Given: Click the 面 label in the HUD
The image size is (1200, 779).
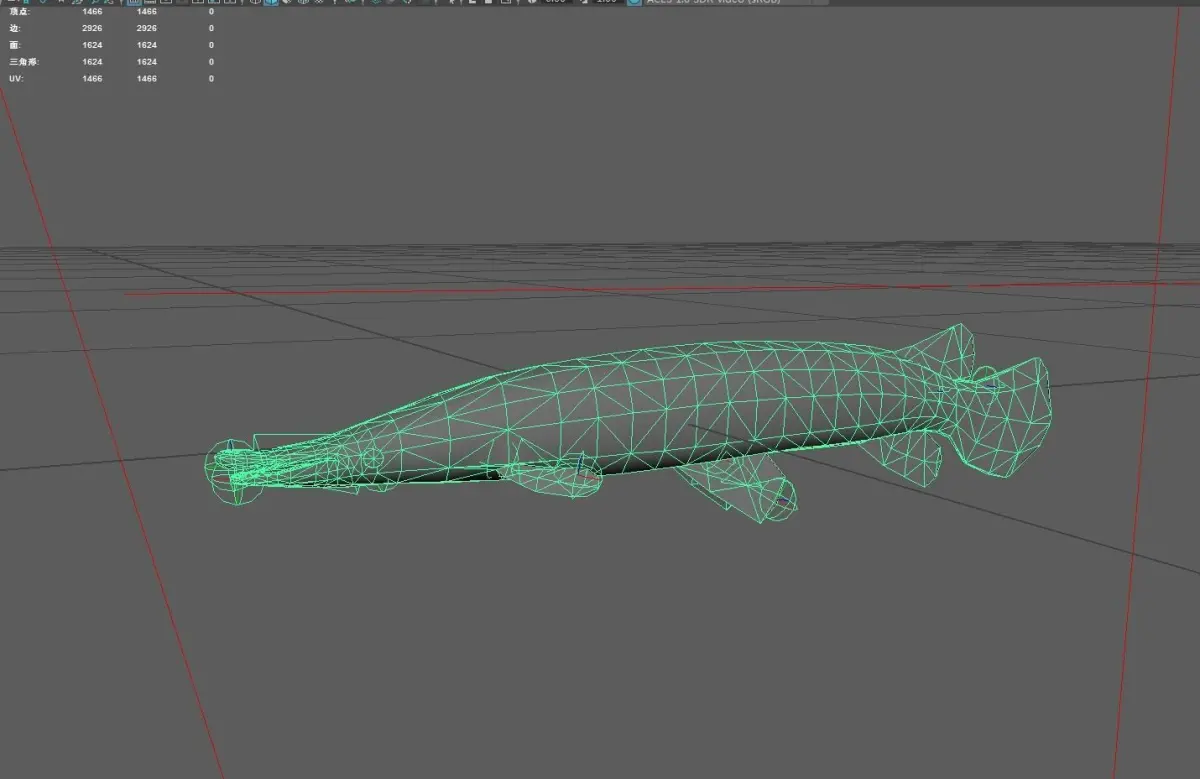Looking at the screenshot, I should tap(14, 45).
